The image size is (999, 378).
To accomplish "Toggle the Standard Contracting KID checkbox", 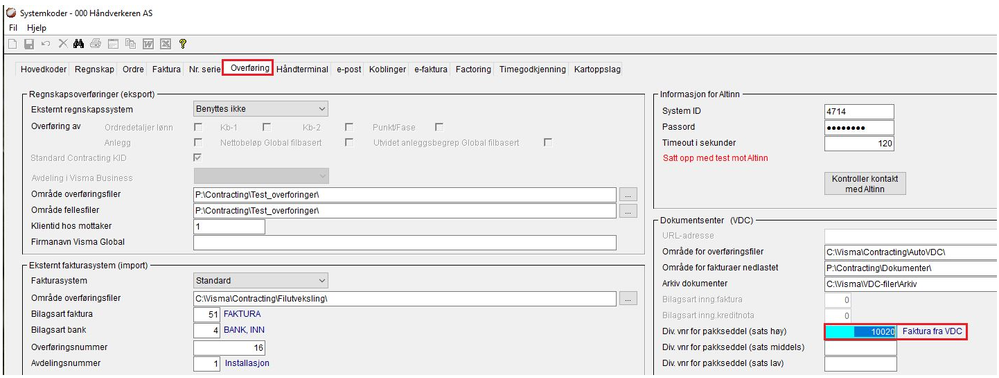I will pos(198,157).
